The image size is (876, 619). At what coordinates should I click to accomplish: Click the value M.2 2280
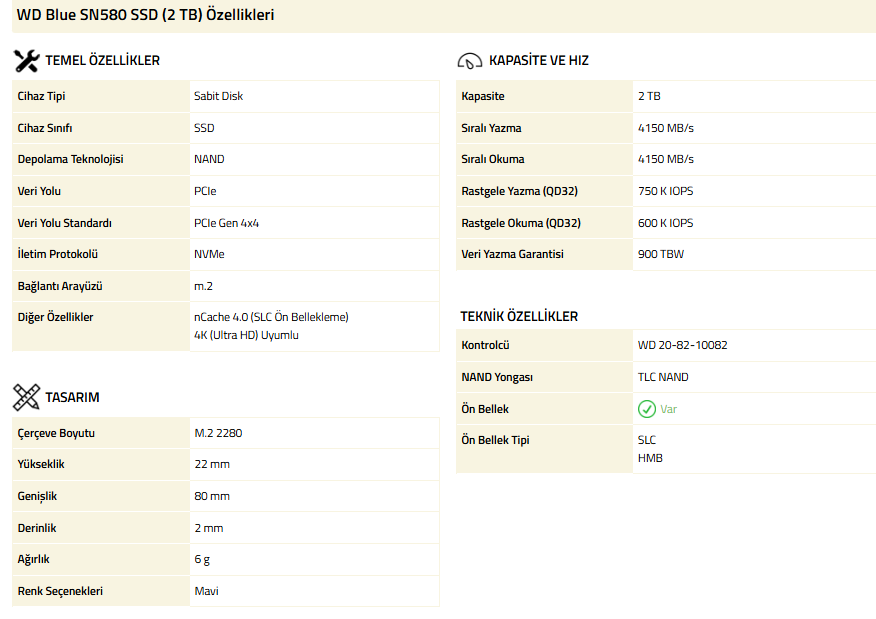[x=218, y=433]
